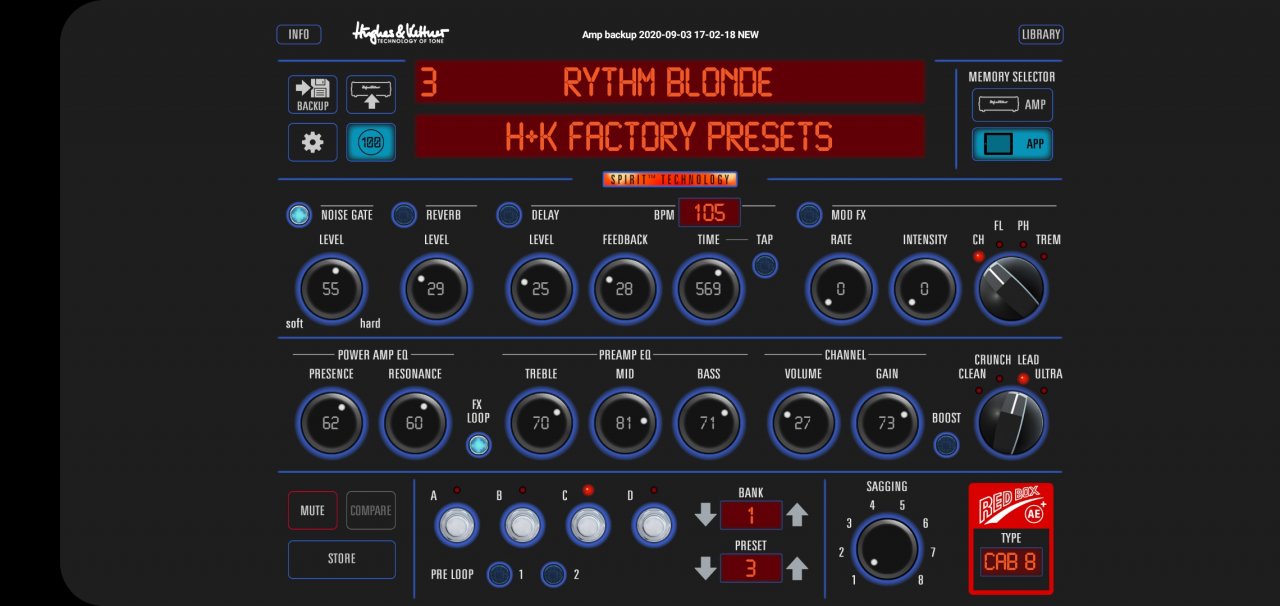The height and width of the screenshot is (606, 1280).
Task: Select the CLEAN channel label
Action: pyautogui.click(x=972, y=374)
